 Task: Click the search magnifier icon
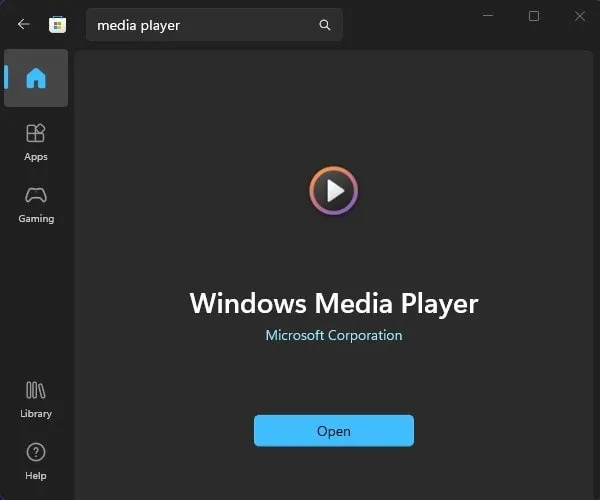pos(324,25)
